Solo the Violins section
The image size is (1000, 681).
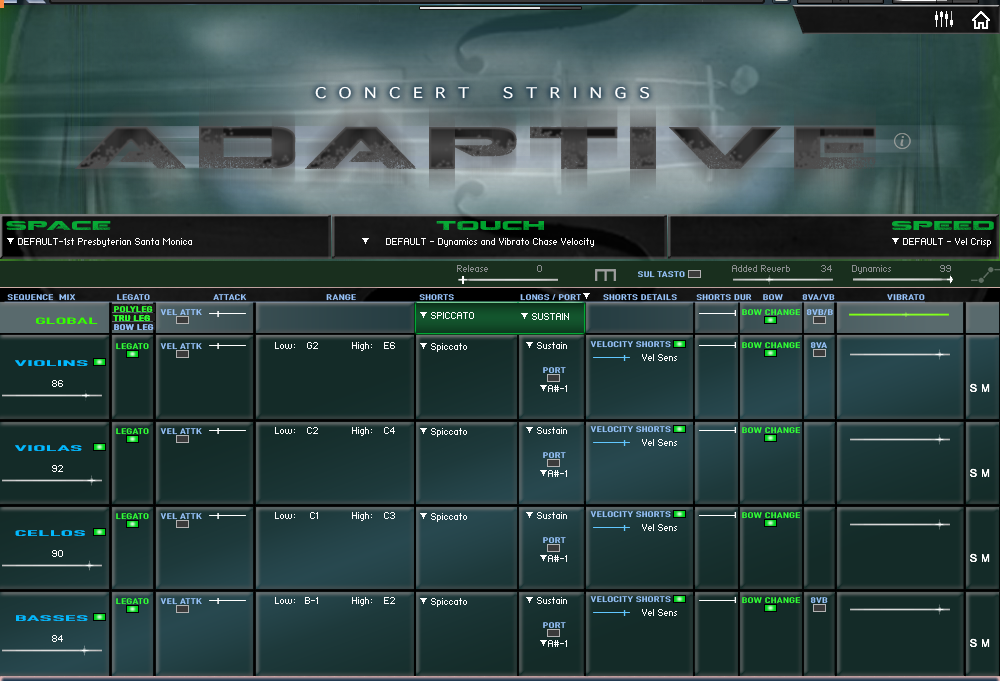point(973,388)
